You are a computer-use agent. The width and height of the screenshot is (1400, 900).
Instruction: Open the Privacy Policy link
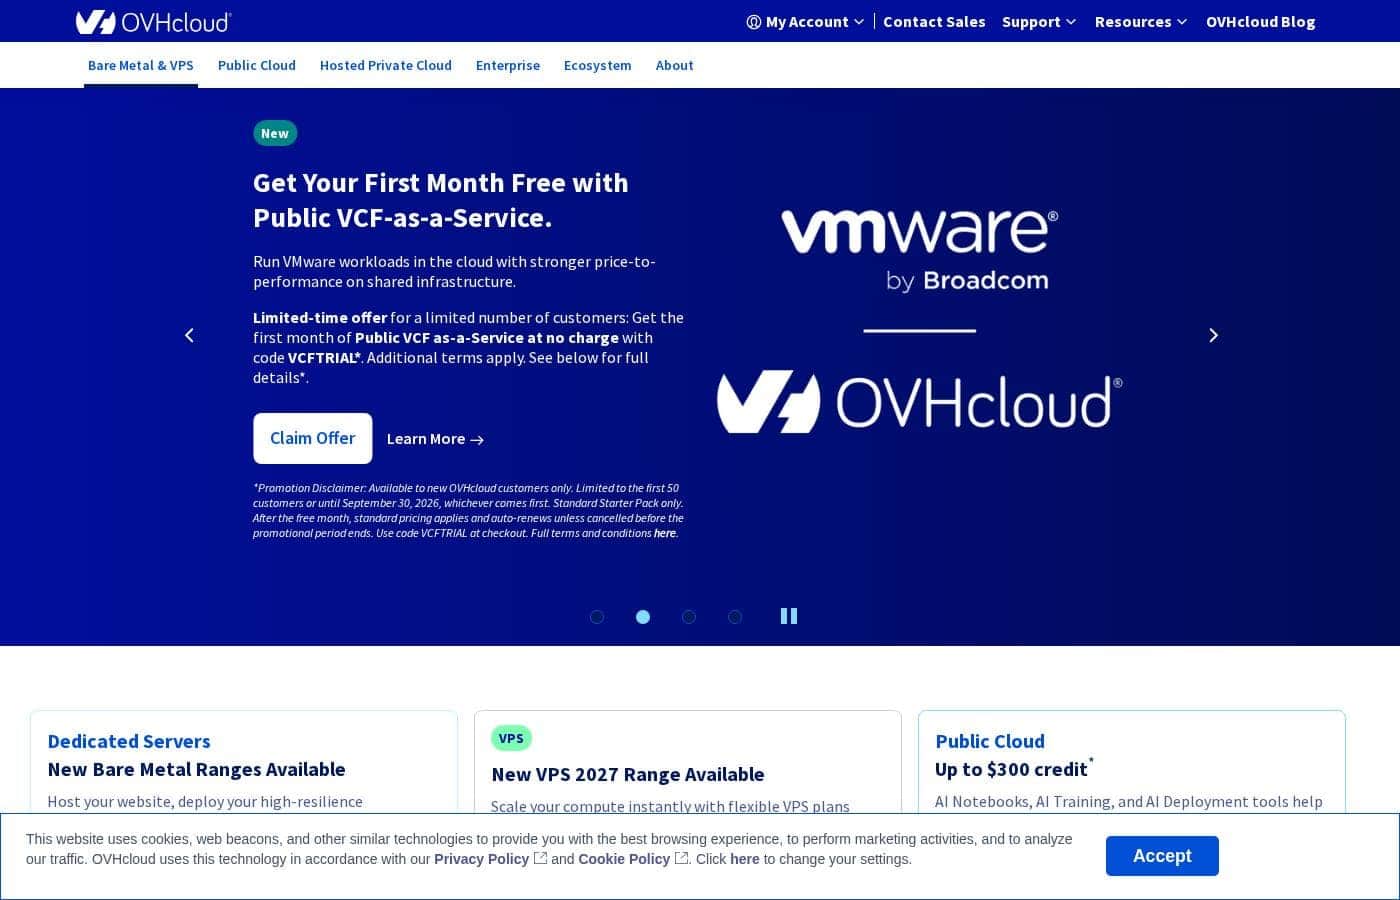pos(482,859)
